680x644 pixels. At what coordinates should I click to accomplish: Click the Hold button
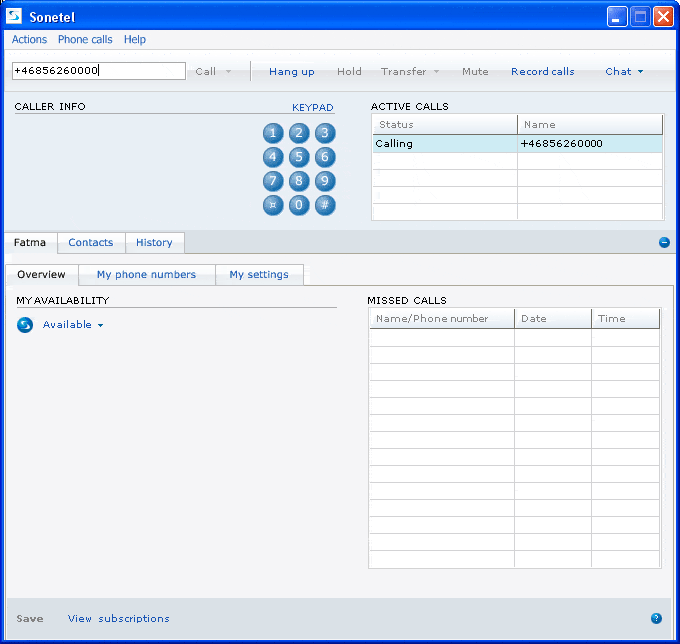[x=349, y=72]
